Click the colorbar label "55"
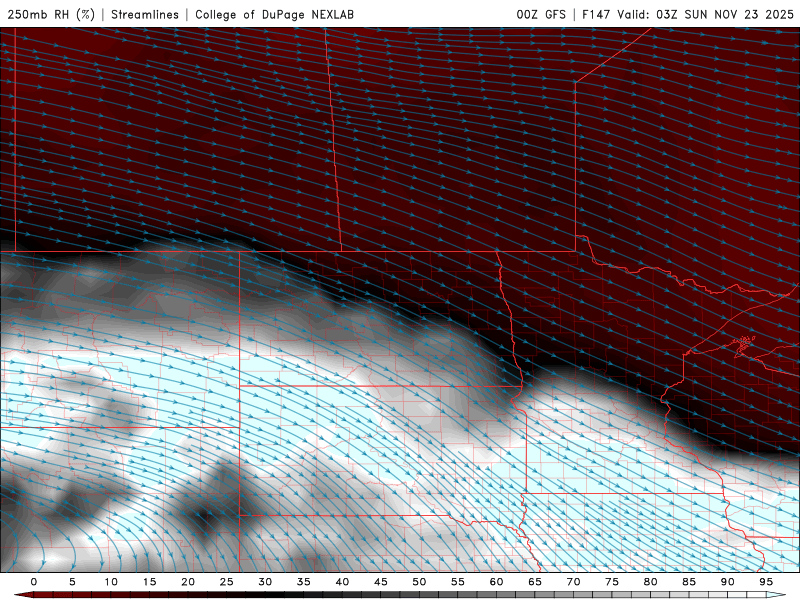The height and width of the screenshot is (600, 800). click(458, 582)
